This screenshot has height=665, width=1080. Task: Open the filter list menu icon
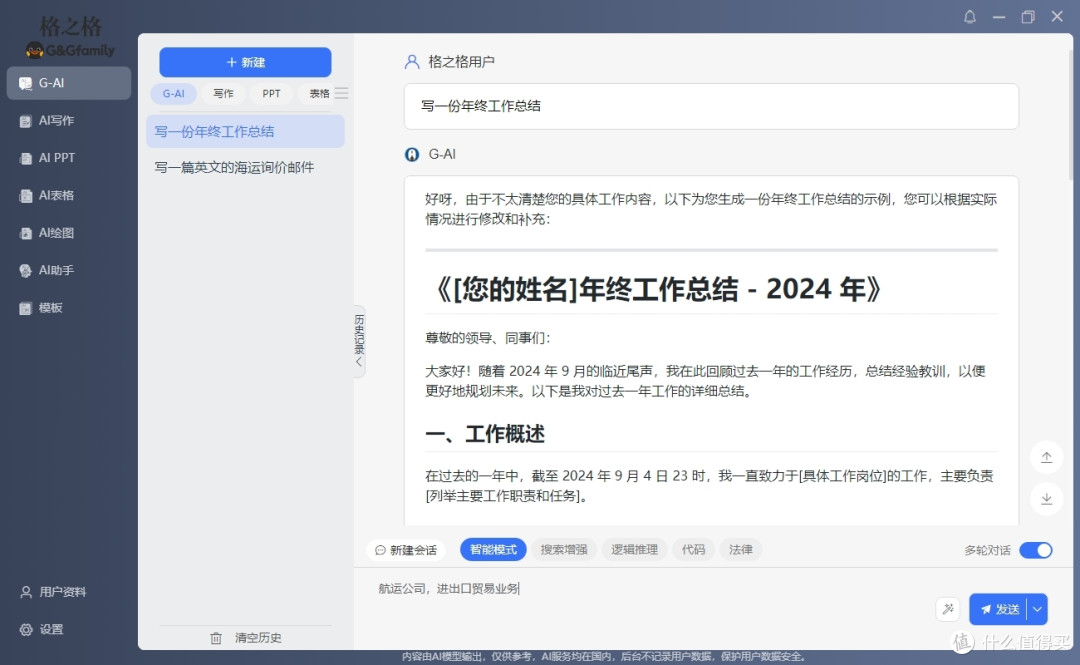pos(342,93)
